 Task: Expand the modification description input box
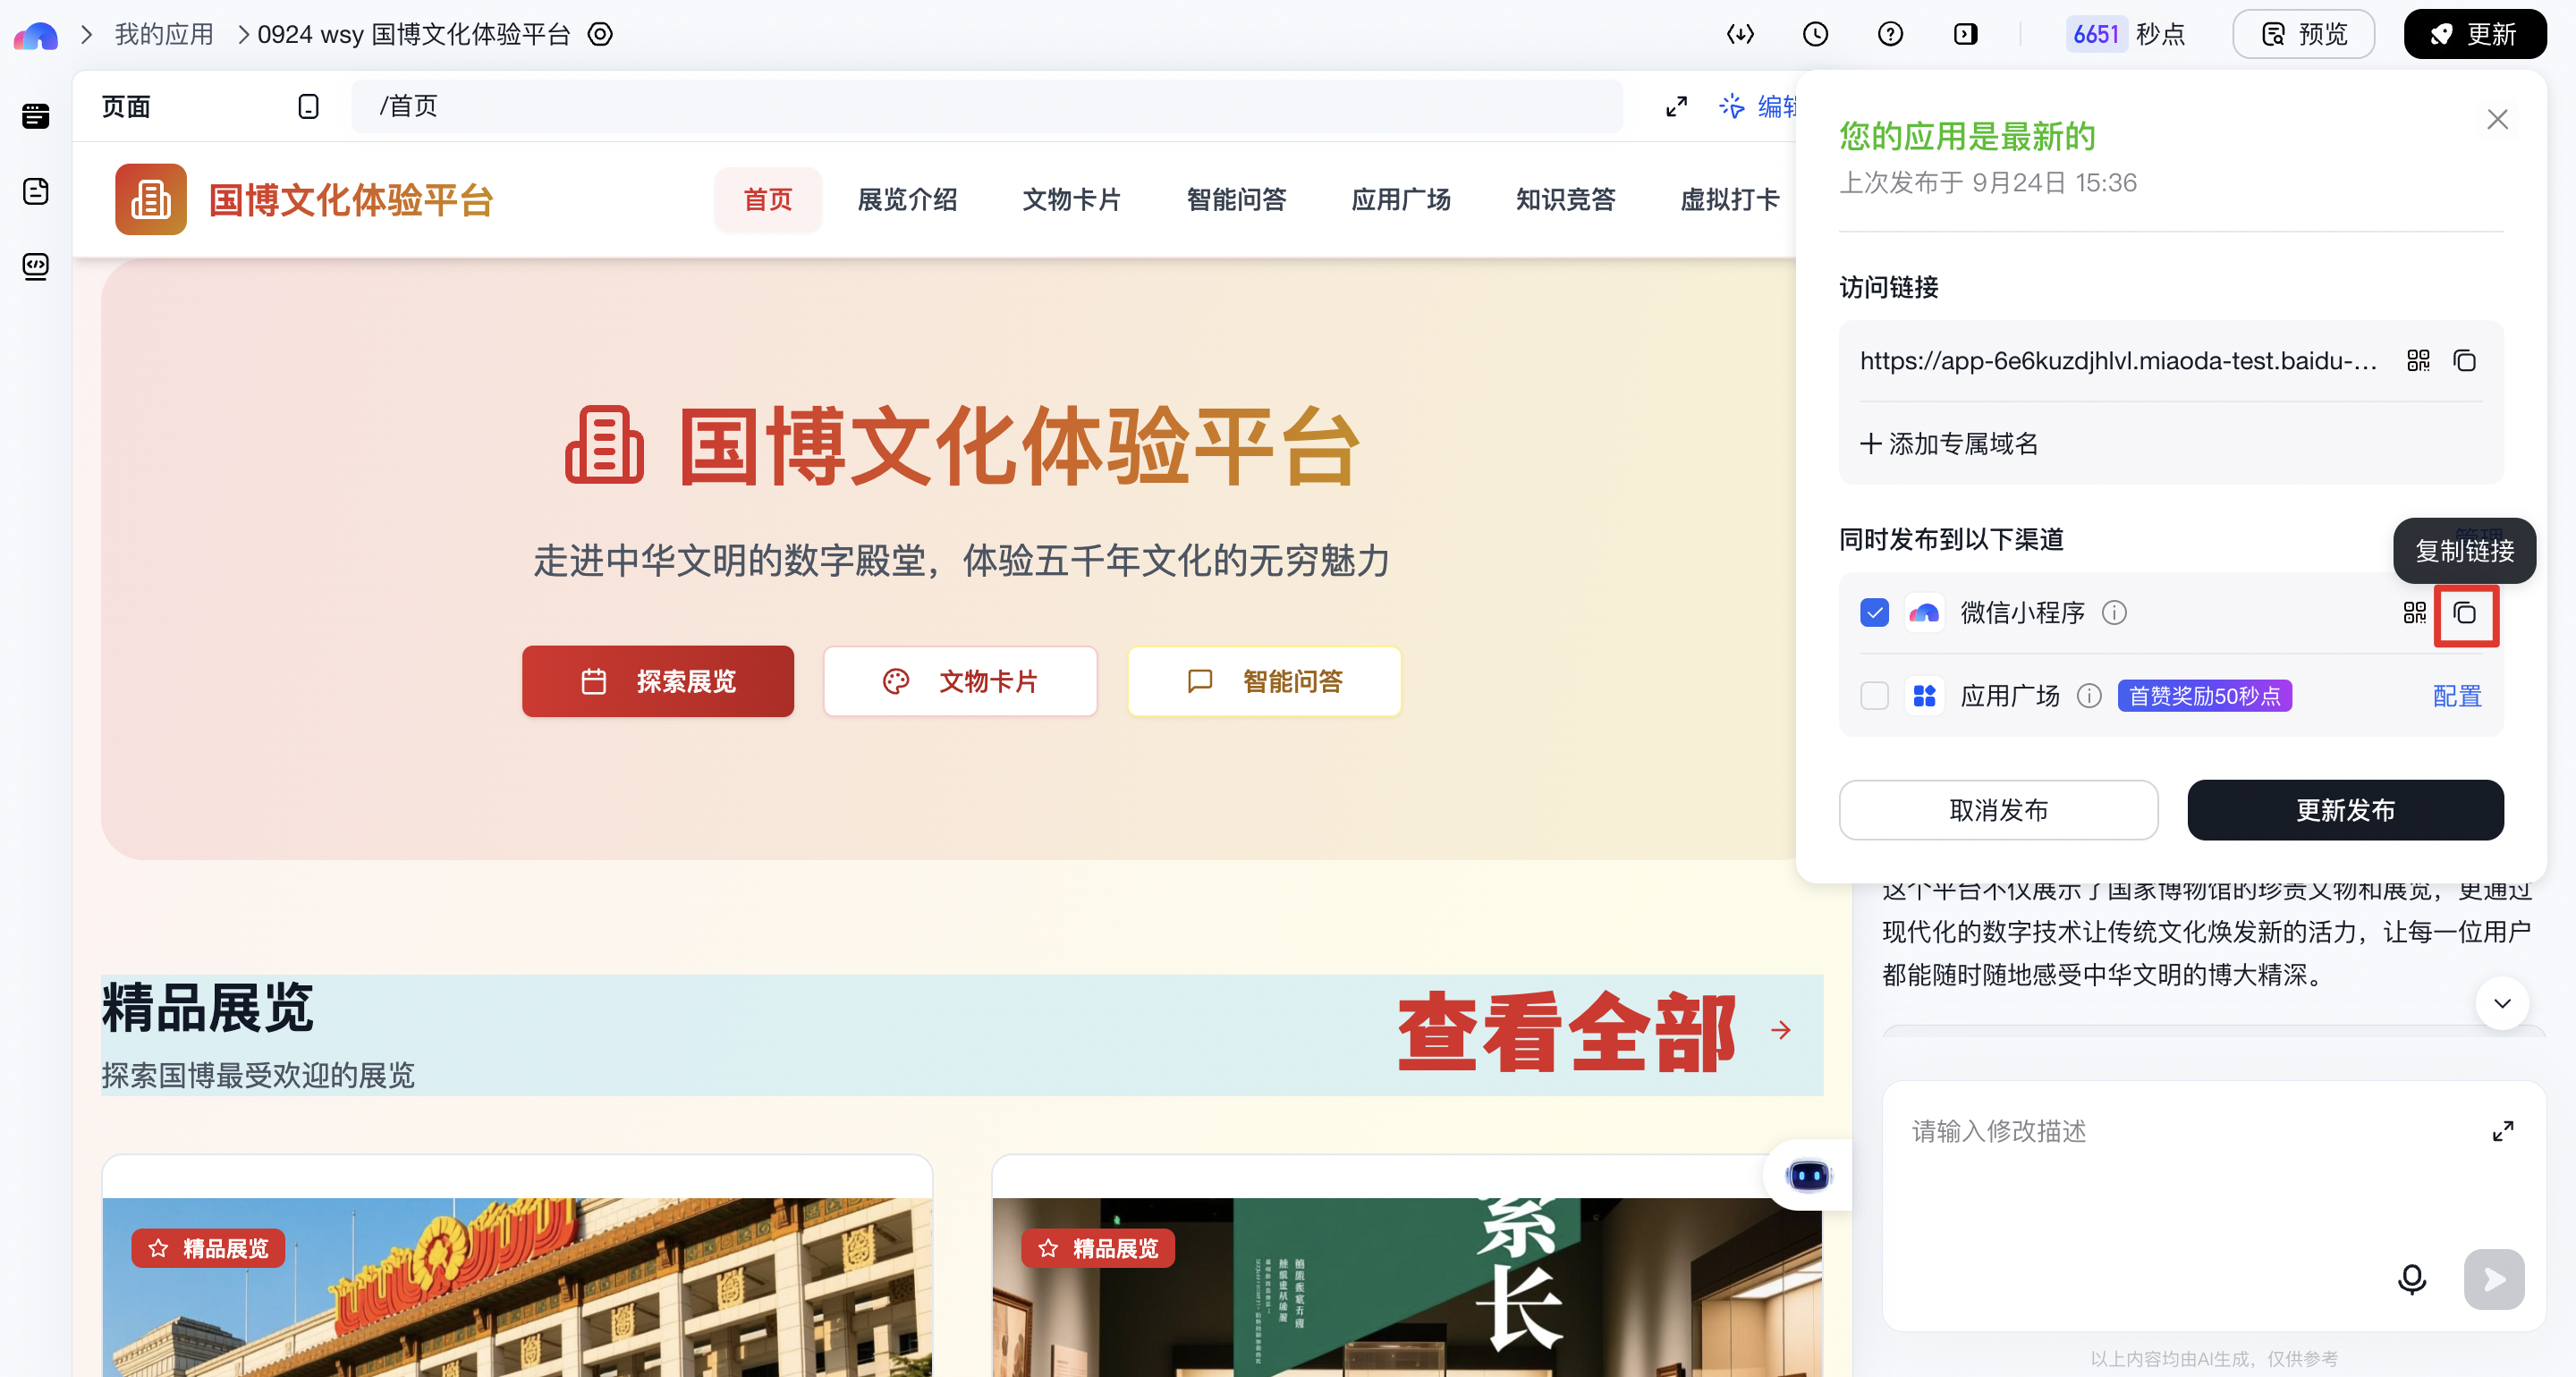2502,1131
